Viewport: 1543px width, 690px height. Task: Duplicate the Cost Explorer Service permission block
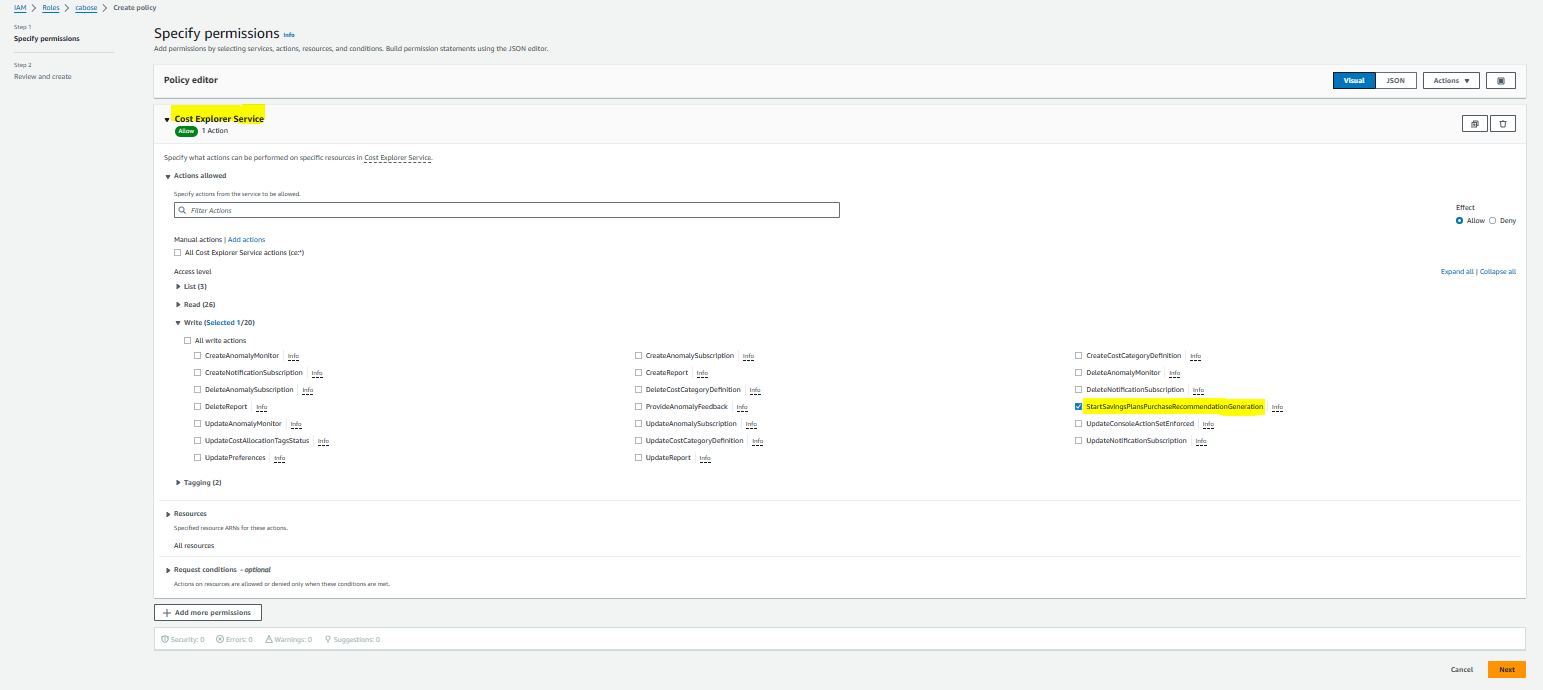tap(1474, 124)
